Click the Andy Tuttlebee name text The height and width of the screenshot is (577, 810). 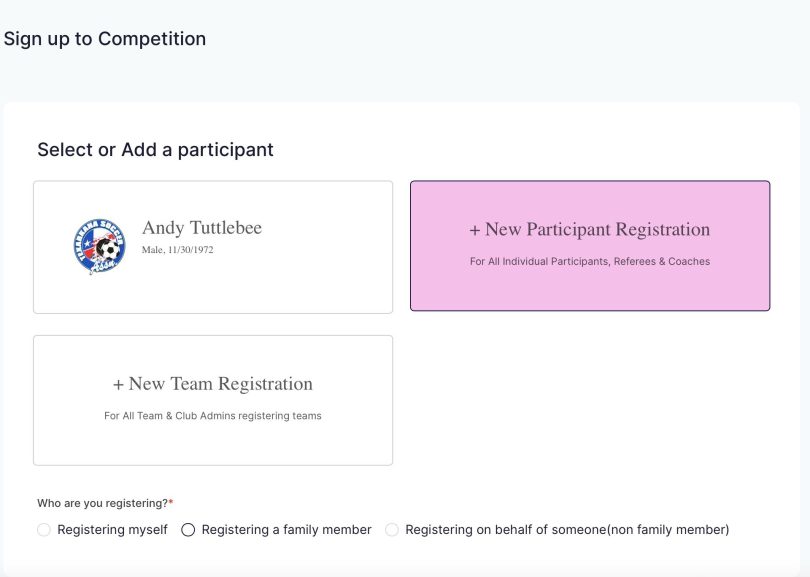(201, 228)
